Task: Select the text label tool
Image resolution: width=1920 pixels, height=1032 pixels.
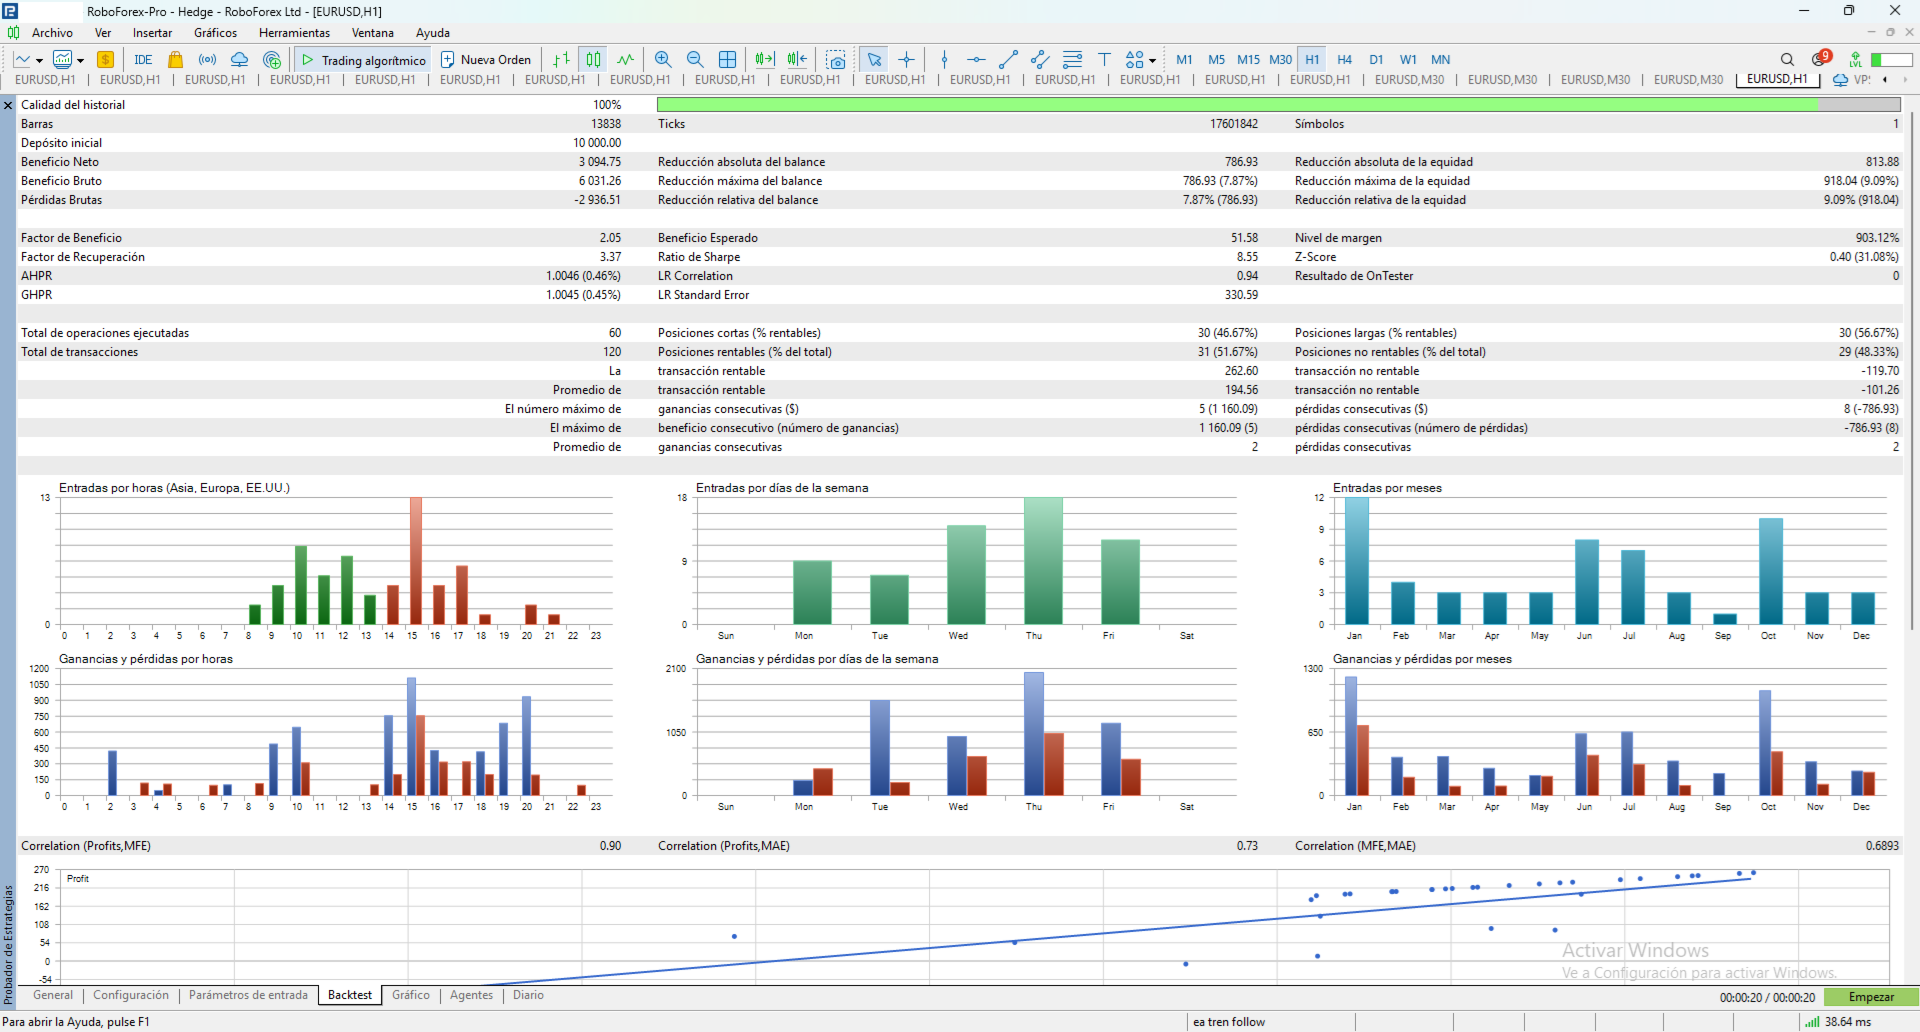Action: (1104, 60)
